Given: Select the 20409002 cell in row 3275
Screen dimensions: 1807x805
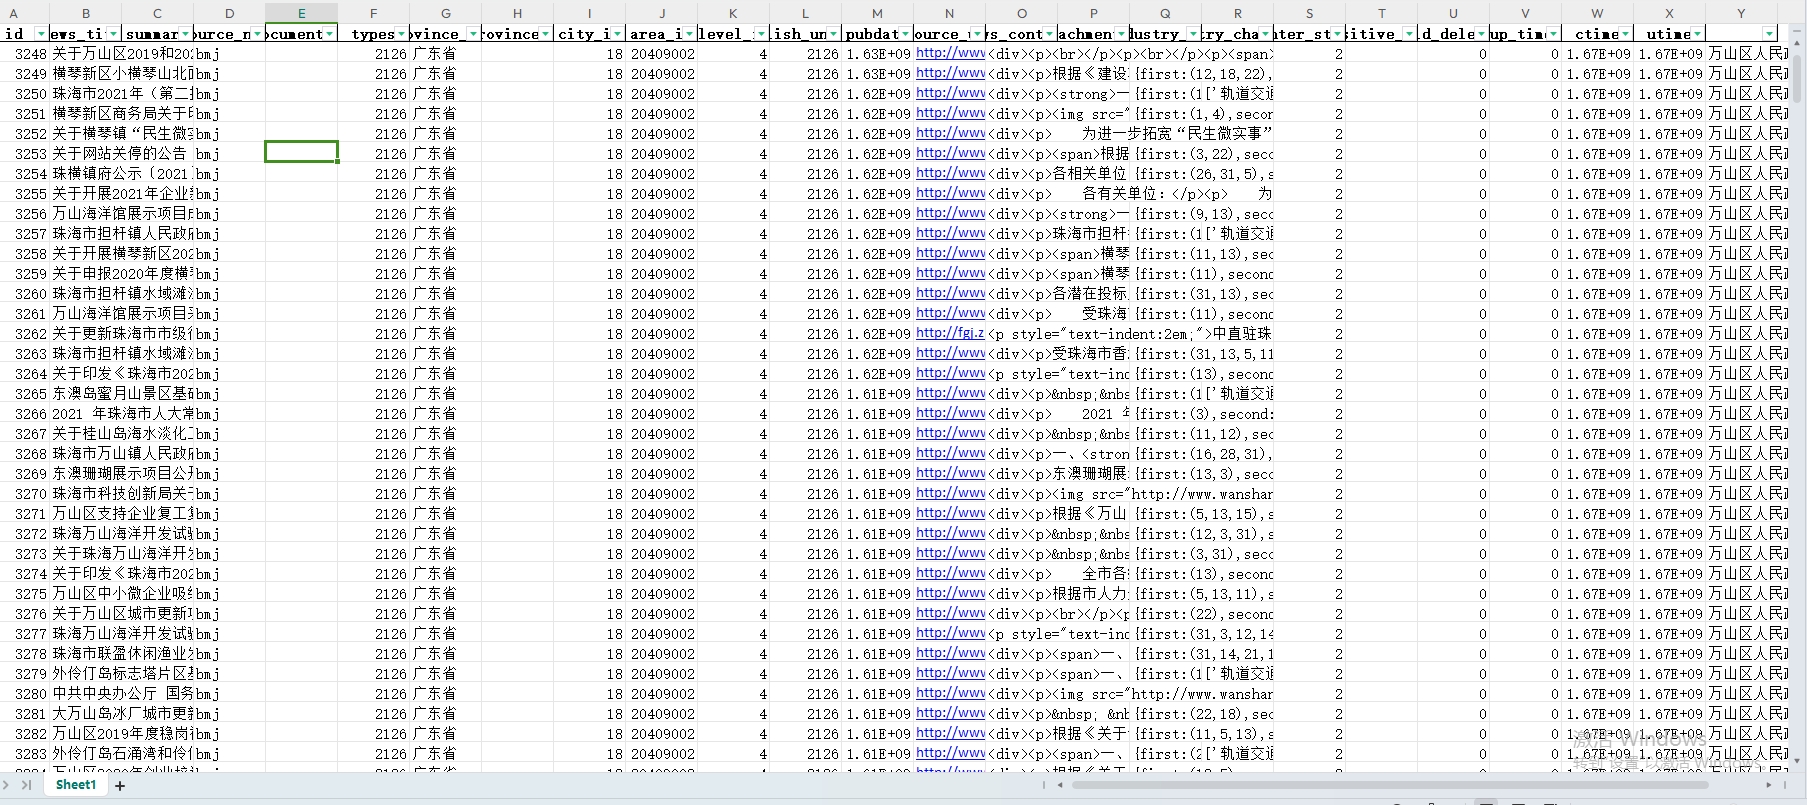Looking at the screenshot, I should point(661,593).
